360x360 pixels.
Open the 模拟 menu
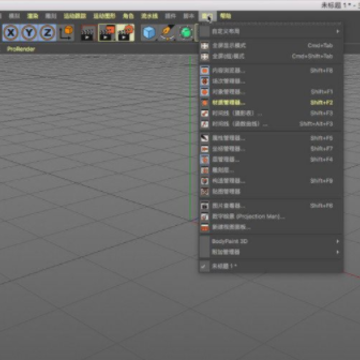pos(14,16)
